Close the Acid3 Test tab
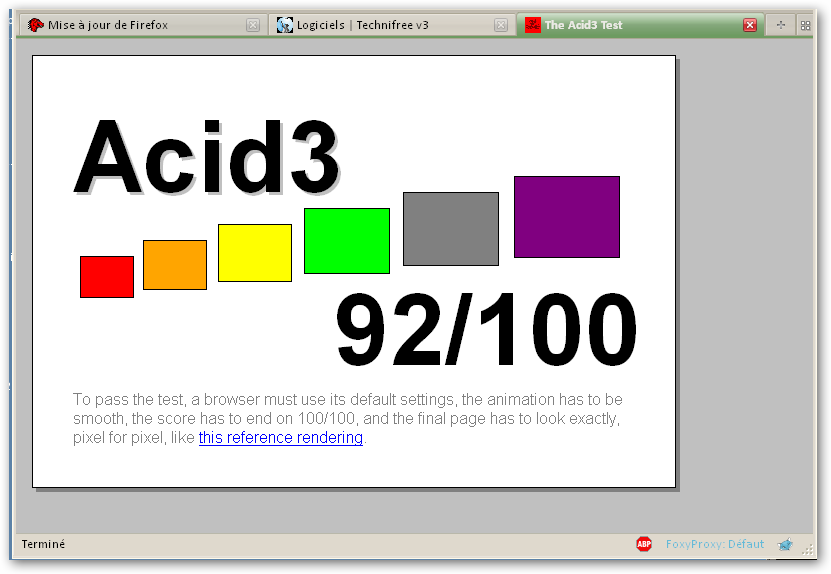Image resolution: width=831 pixels, height=574 pixels. pyautogui.click(x=750, y=25)
